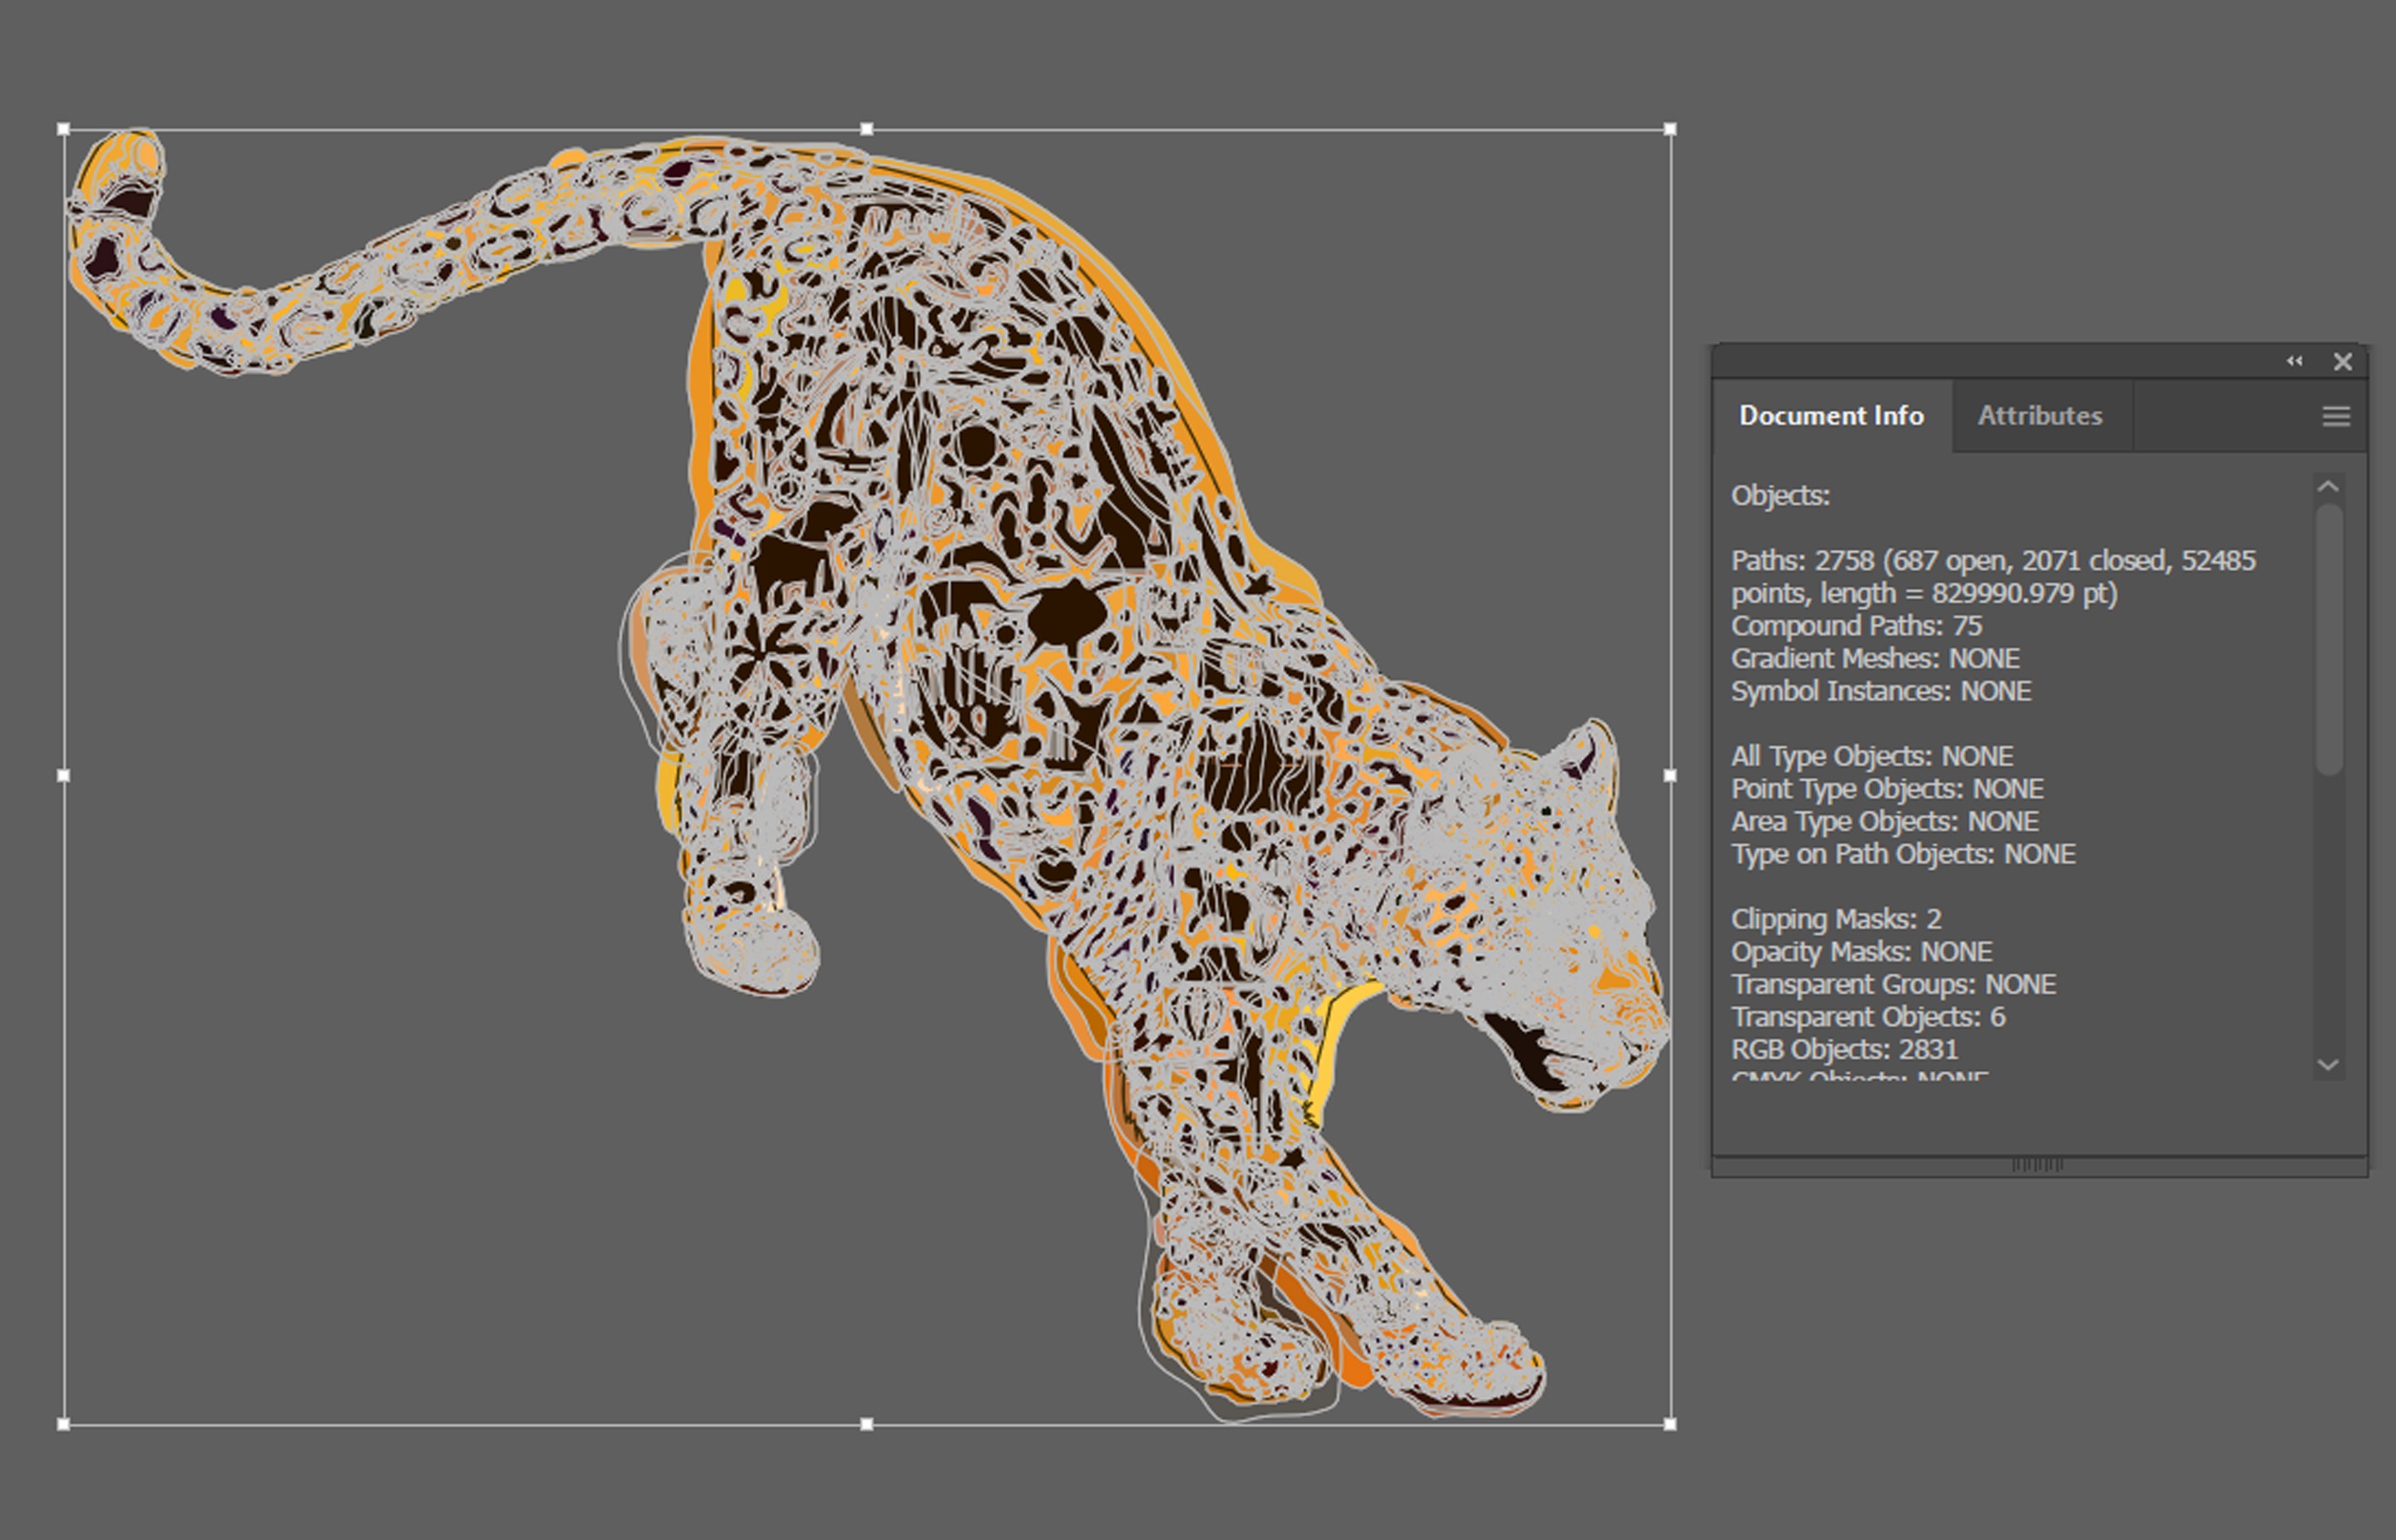Click the bottom-left bounding box handle

tap(64, 1424)
